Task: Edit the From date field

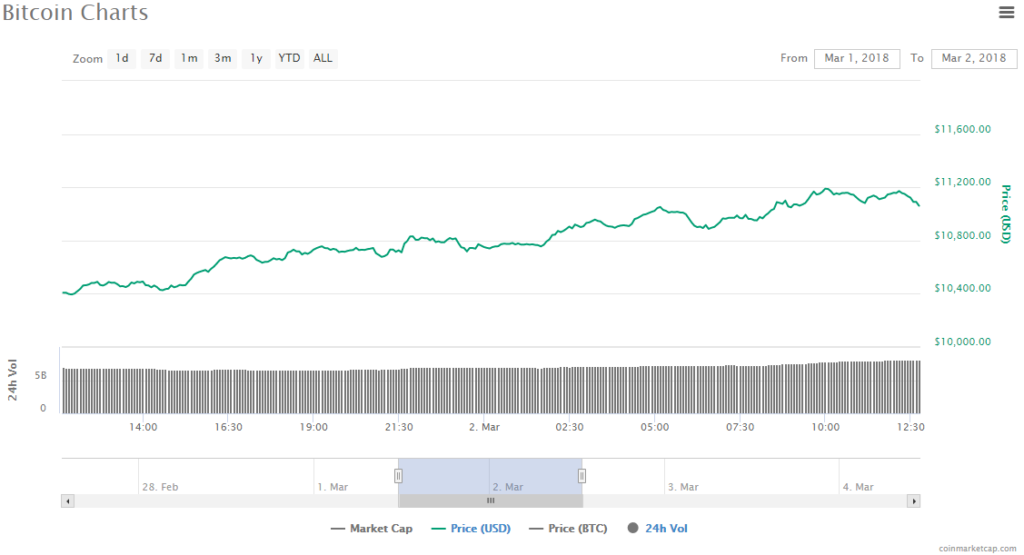Action: [x=857, y=58]
